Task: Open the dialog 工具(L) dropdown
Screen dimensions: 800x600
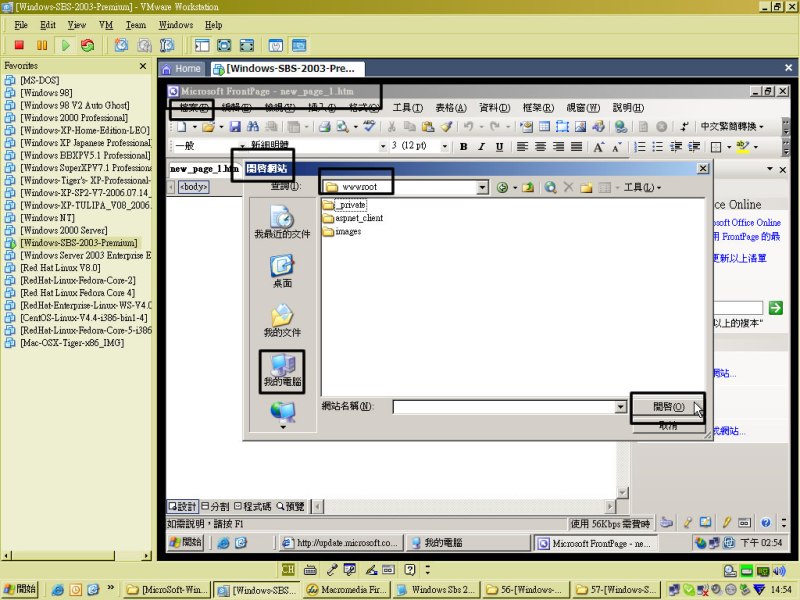Action: coord(642,188)
